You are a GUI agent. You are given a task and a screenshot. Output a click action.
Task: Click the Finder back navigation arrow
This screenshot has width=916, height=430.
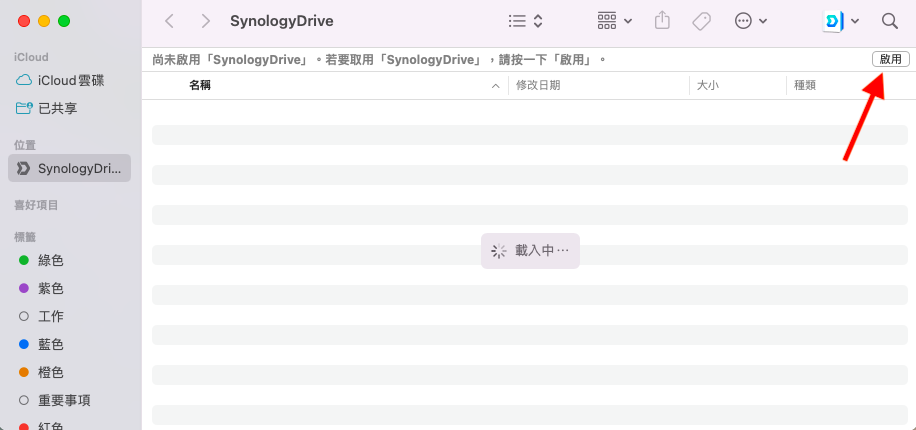[169, 21]
